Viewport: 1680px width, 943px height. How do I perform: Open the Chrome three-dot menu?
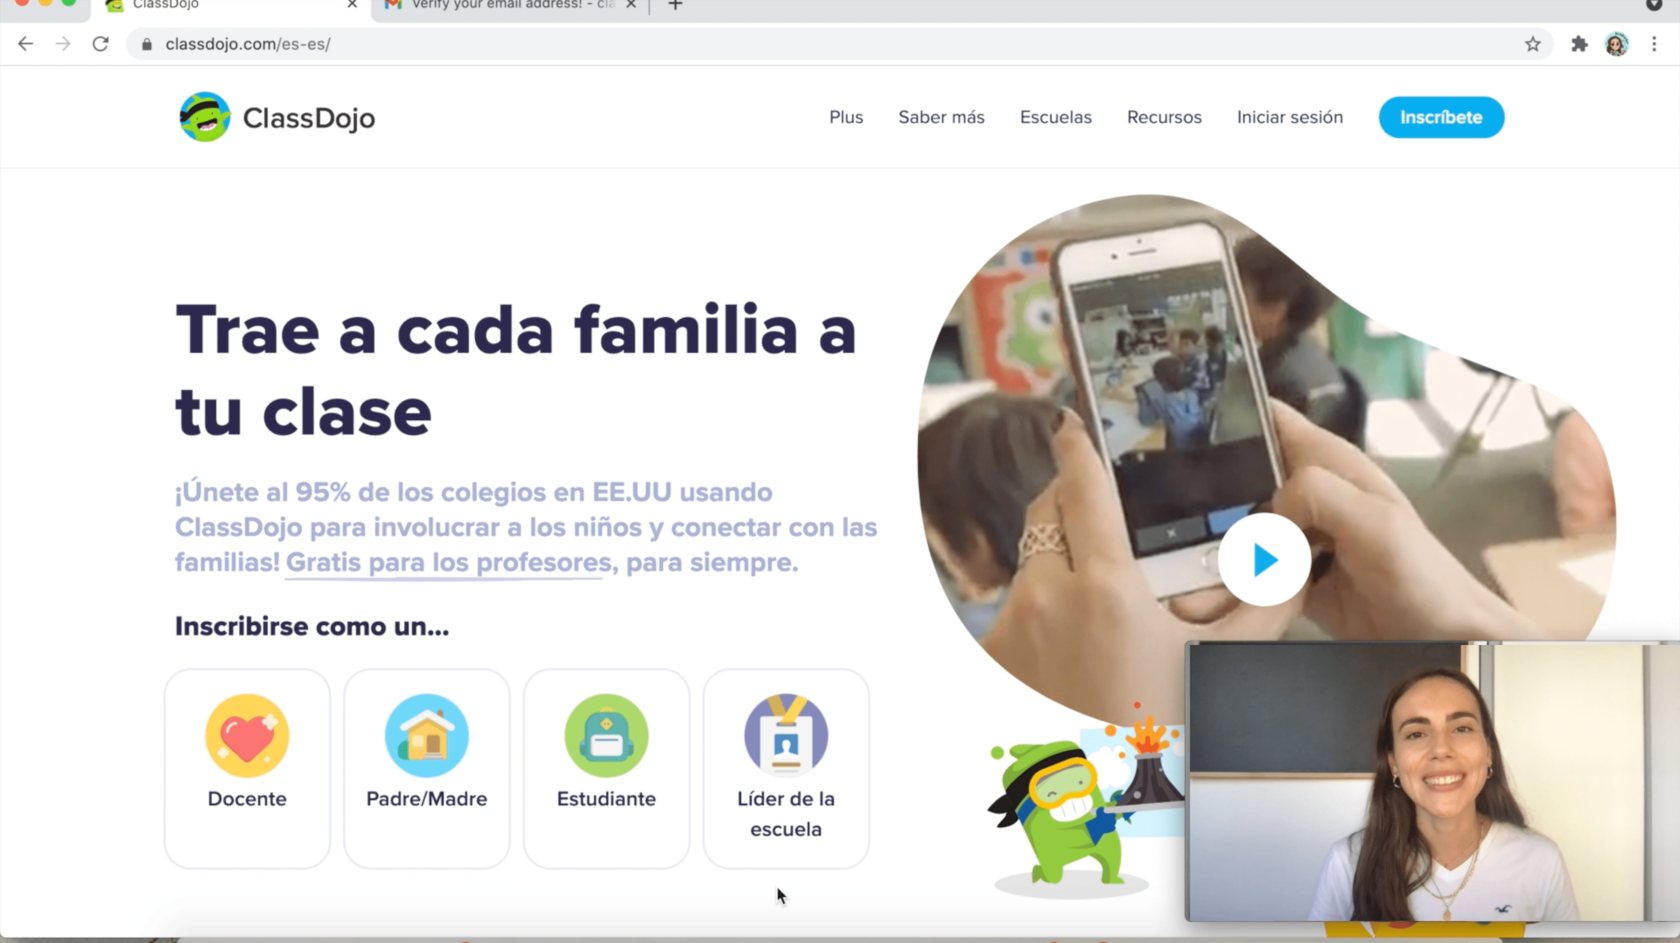1654,44
